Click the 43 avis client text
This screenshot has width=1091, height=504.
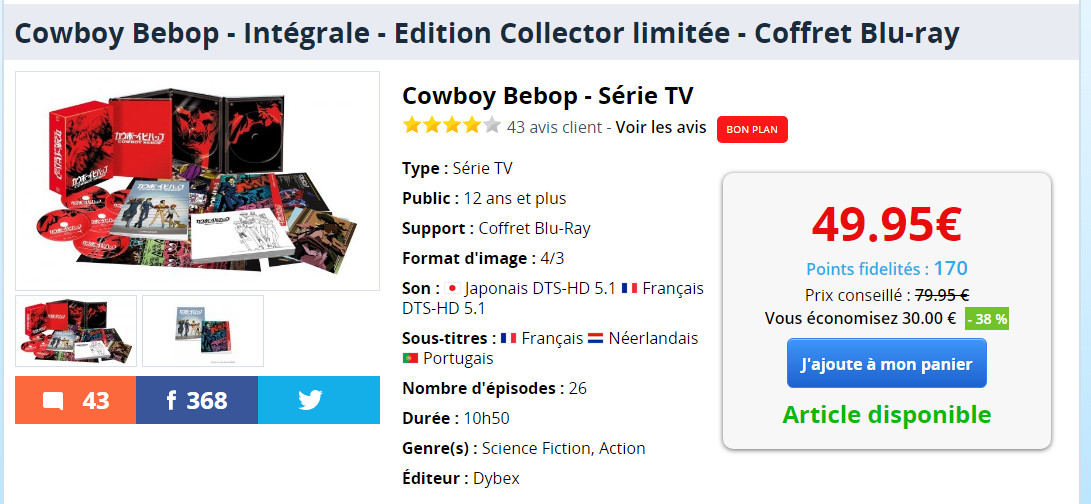click(x=554, y=127)
